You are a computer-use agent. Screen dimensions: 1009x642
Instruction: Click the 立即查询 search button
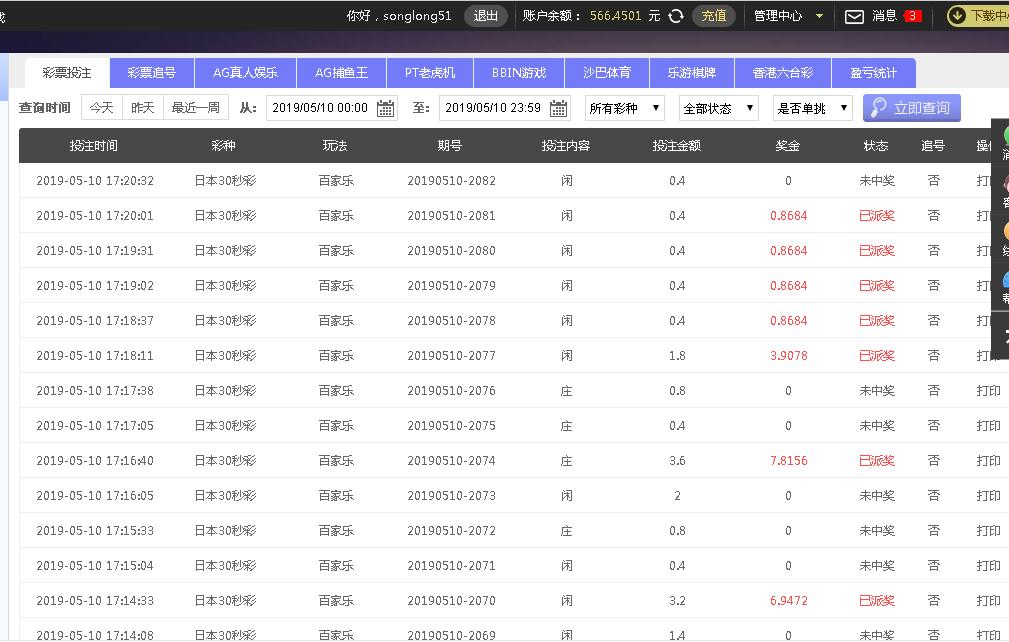pyautogui.click(x=911, y=108)
